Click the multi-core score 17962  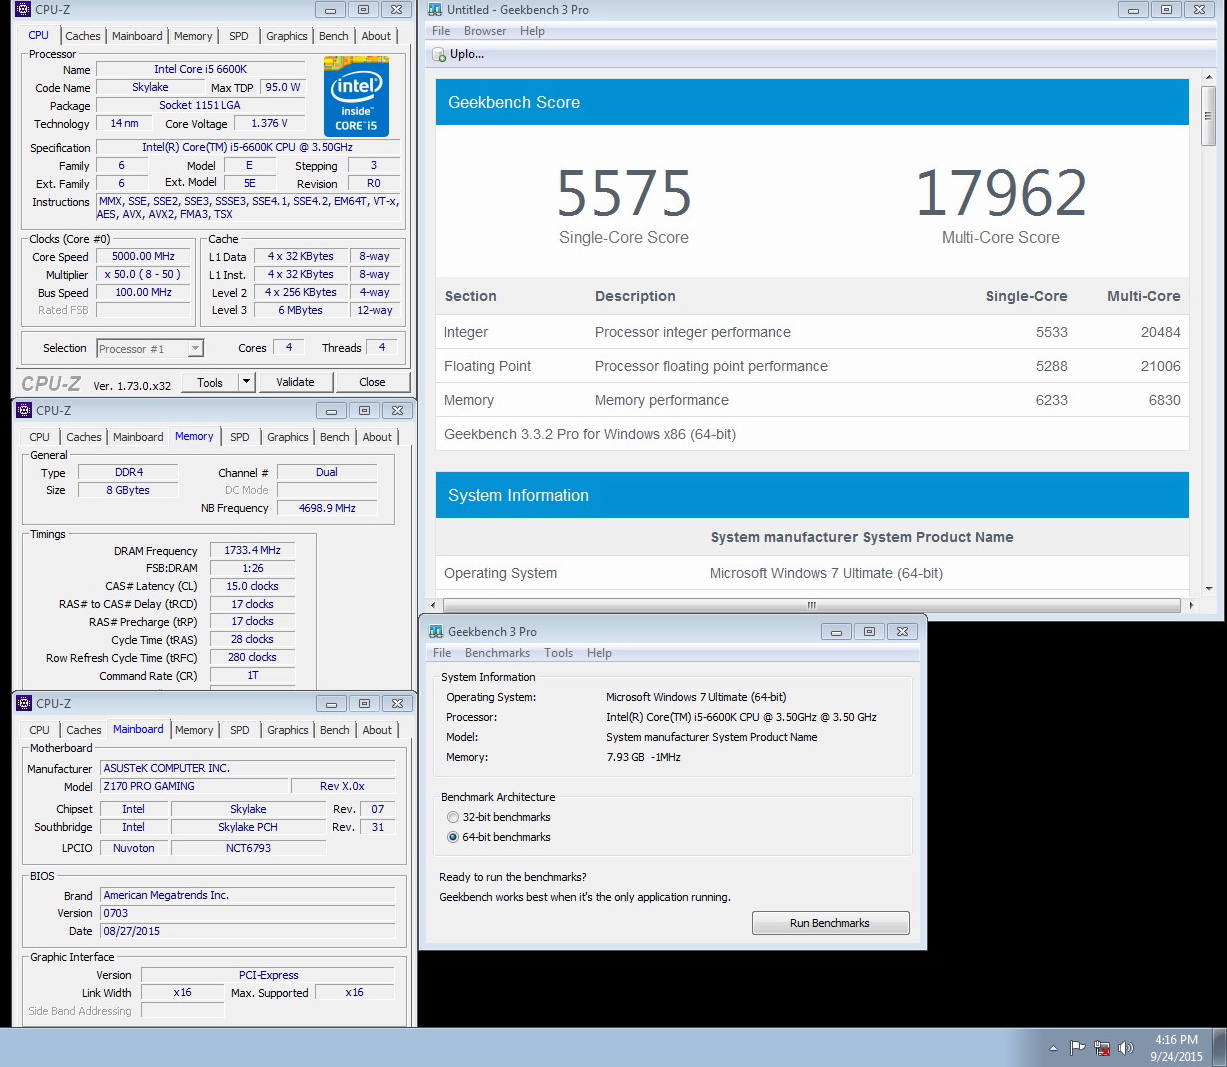(1001, 194)
